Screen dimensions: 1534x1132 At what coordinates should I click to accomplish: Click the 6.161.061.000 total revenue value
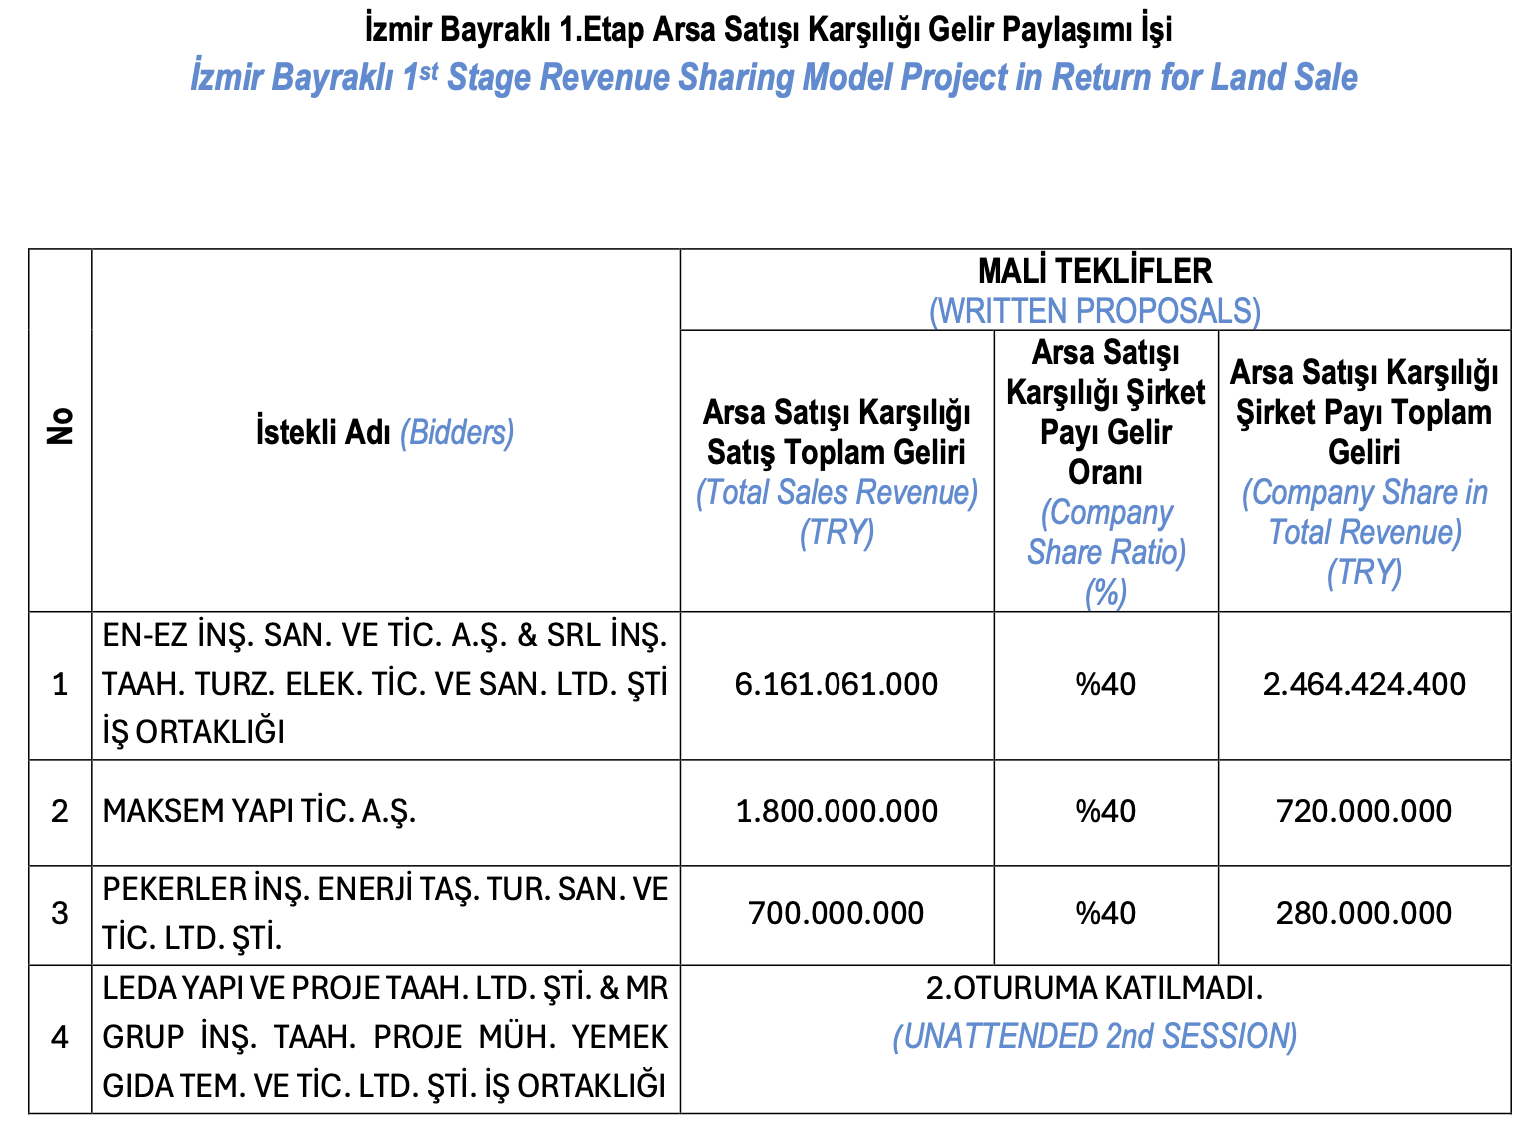(x=837, y=684)
